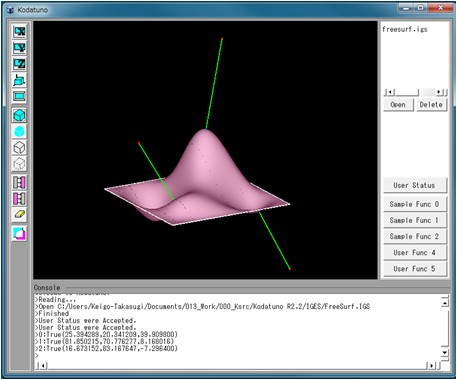Screen dimensions: 457x380
Task: Switch to the isometric view icon
Action: (19, 80)
